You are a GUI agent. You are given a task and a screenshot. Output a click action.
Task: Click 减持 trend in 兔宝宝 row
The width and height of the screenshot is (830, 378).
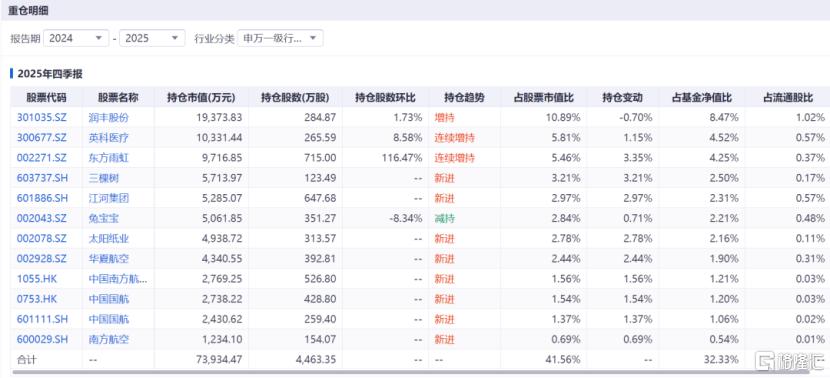pyautogui.click(x=444, y=218)
